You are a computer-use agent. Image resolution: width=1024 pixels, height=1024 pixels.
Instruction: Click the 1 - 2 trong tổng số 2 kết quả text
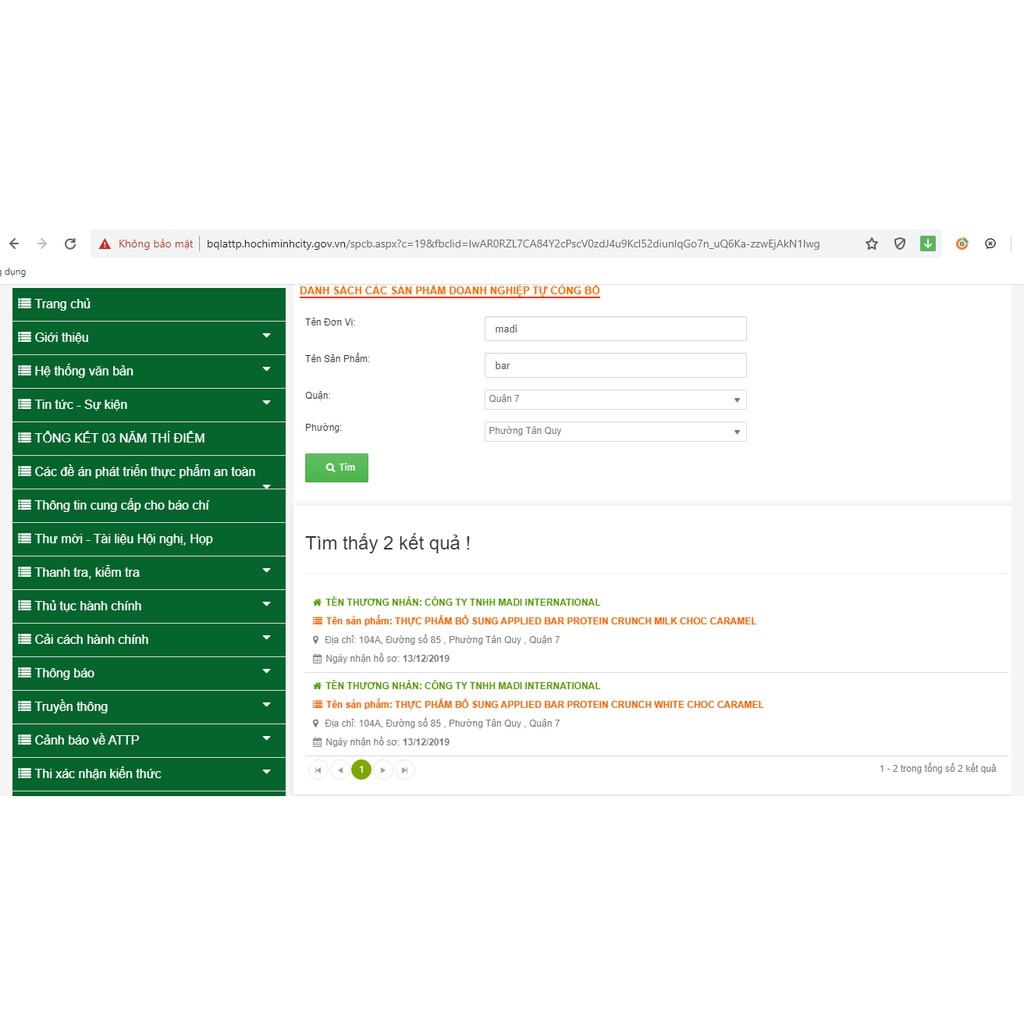click(x=937, y=769)
